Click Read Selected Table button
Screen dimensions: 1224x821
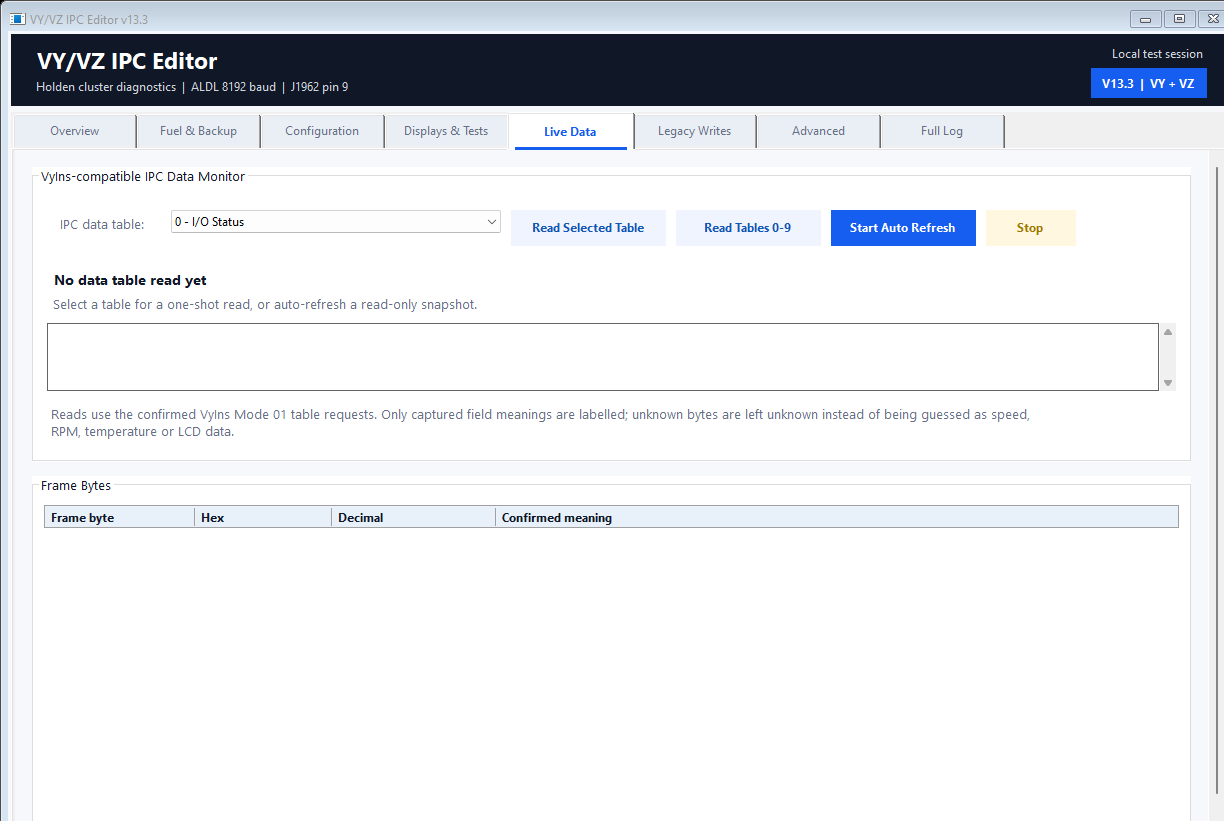(x=588, y=228)
